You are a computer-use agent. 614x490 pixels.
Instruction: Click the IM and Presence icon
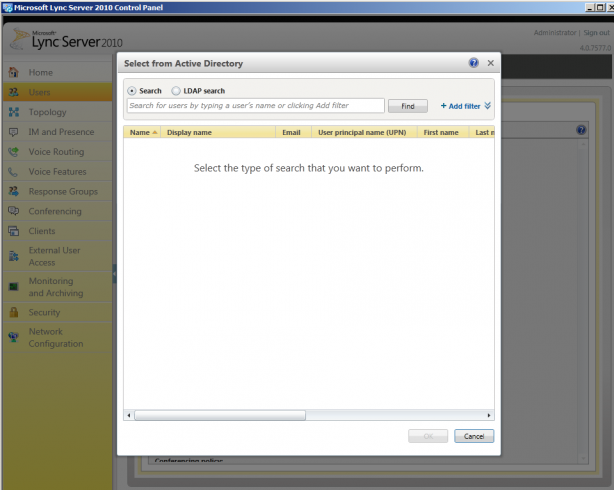tap(14, 132)
